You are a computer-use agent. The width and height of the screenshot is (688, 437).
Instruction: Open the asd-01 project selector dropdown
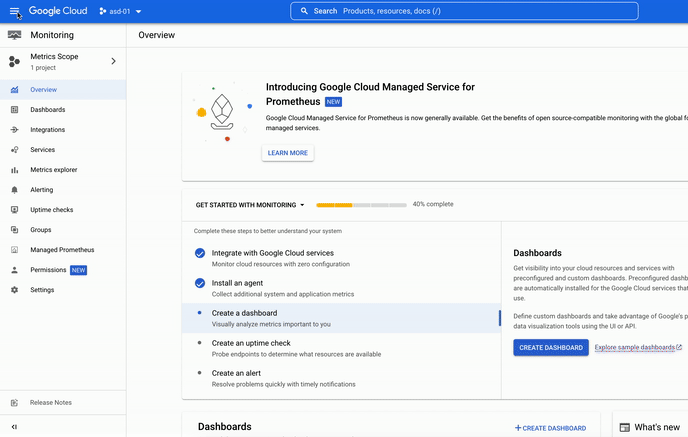(x=120, y=11)
